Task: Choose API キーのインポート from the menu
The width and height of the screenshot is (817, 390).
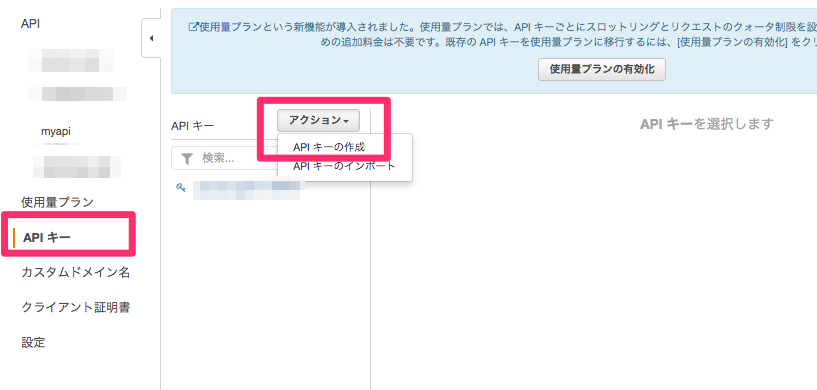Action: click(344, 166)
